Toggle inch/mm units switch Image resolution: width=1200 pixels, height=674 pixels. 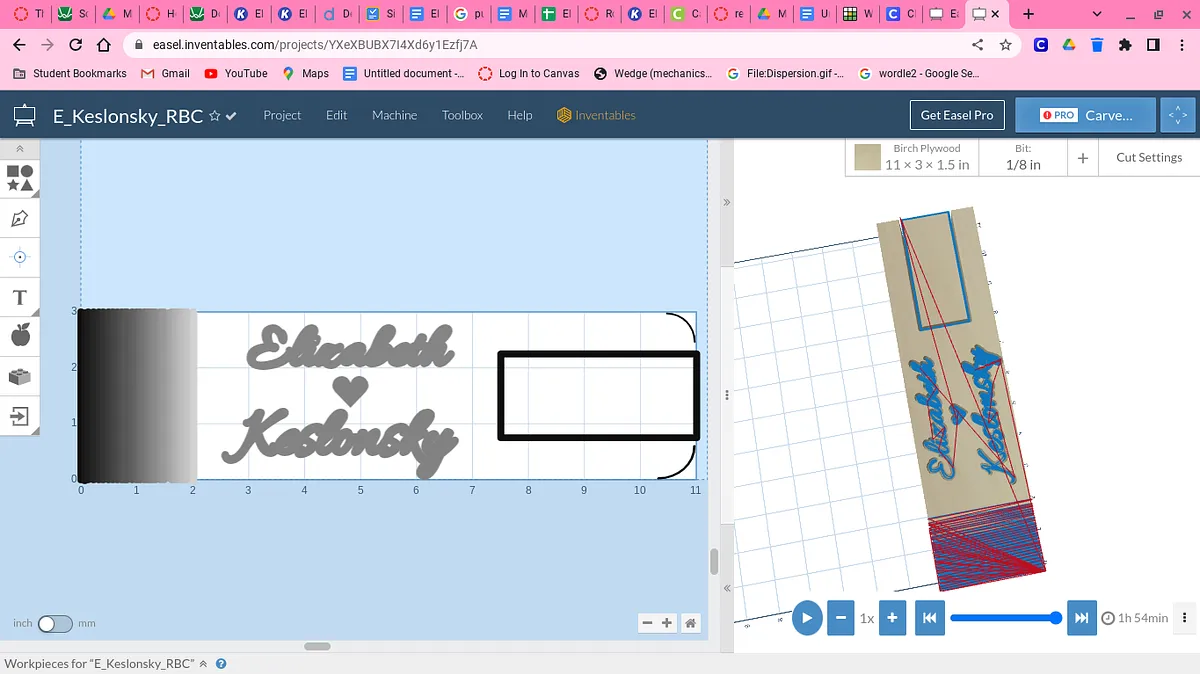(x=55, y=623)
